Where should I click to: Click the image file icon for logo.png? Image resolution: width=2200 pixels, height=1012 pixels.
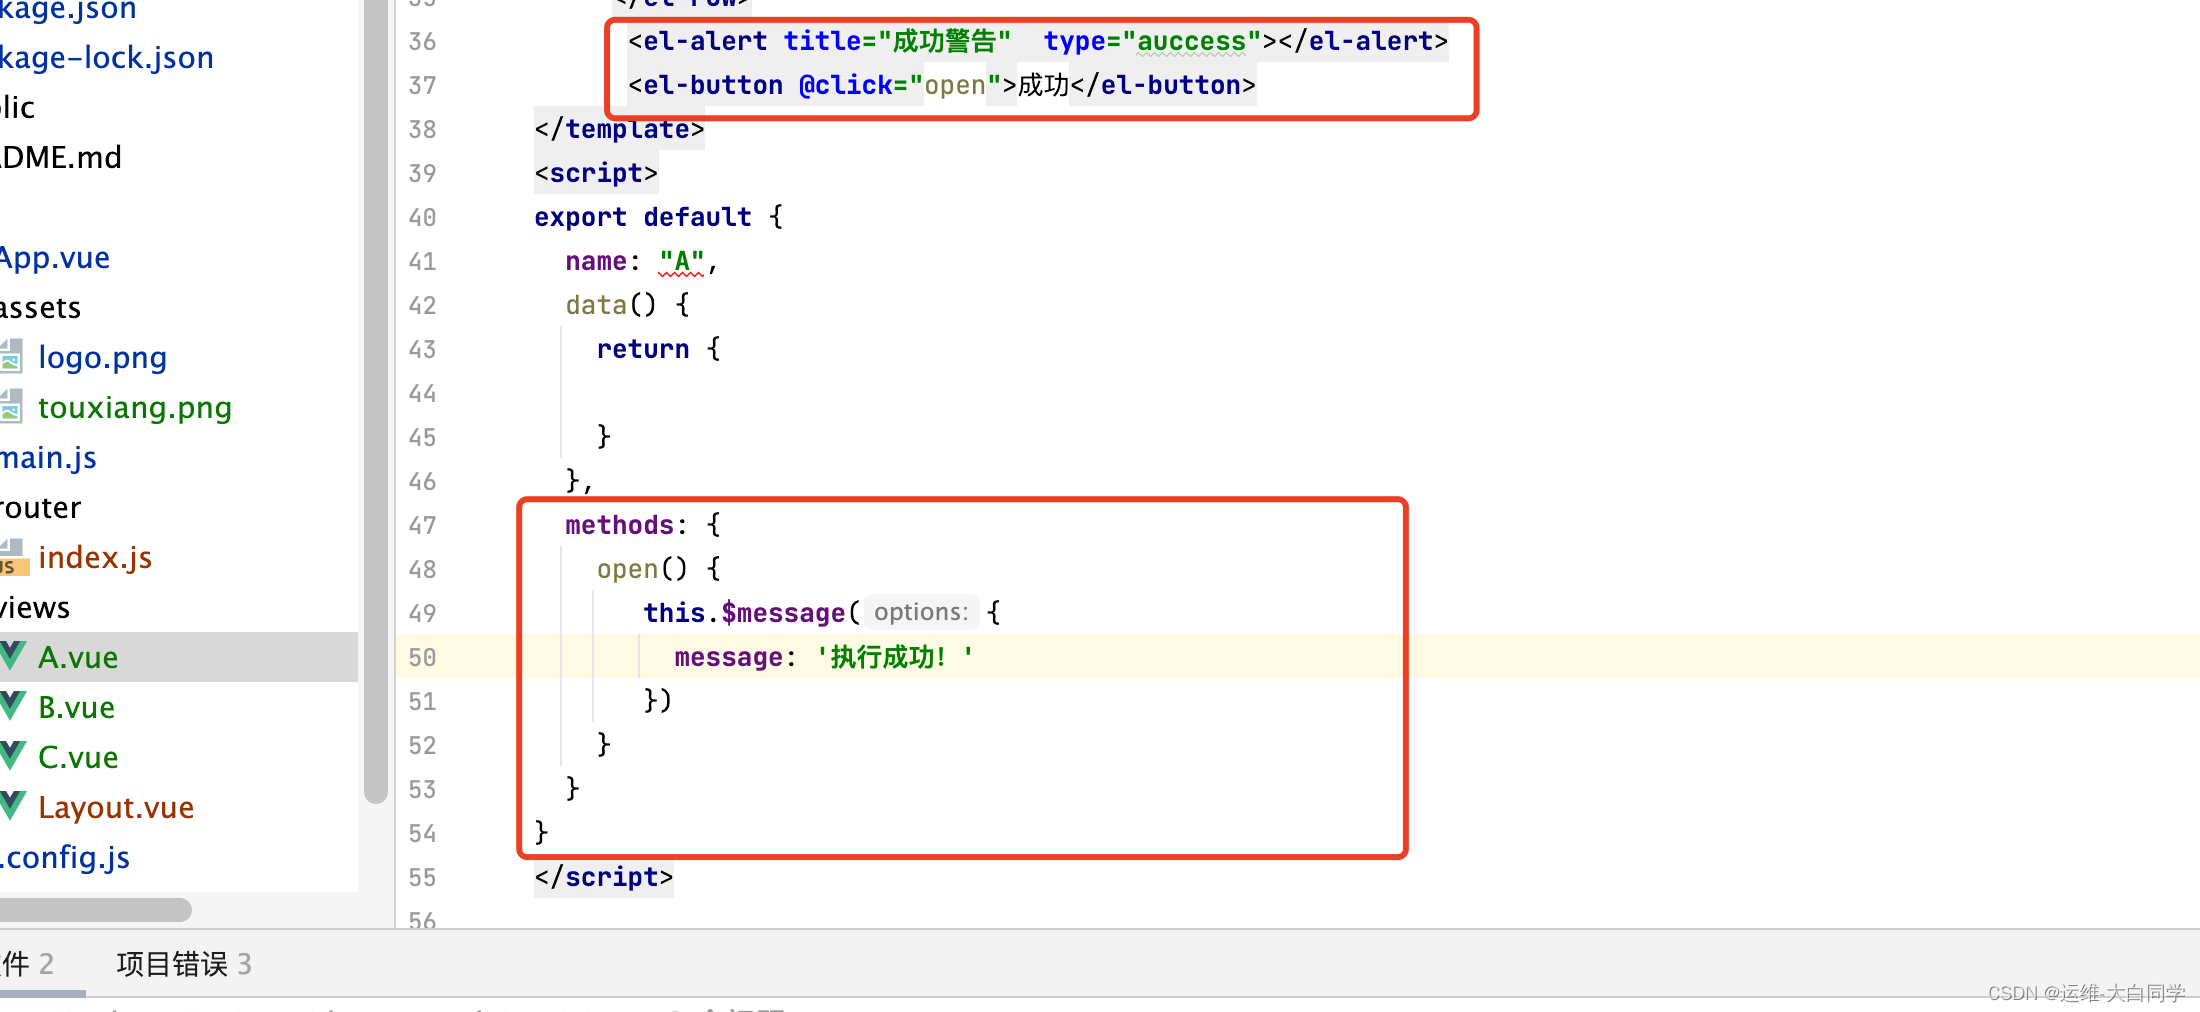(11, 356)
